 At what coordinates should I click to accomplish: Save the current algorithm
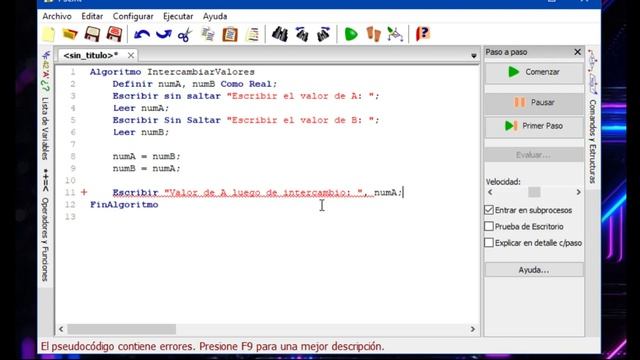point(92,34)
